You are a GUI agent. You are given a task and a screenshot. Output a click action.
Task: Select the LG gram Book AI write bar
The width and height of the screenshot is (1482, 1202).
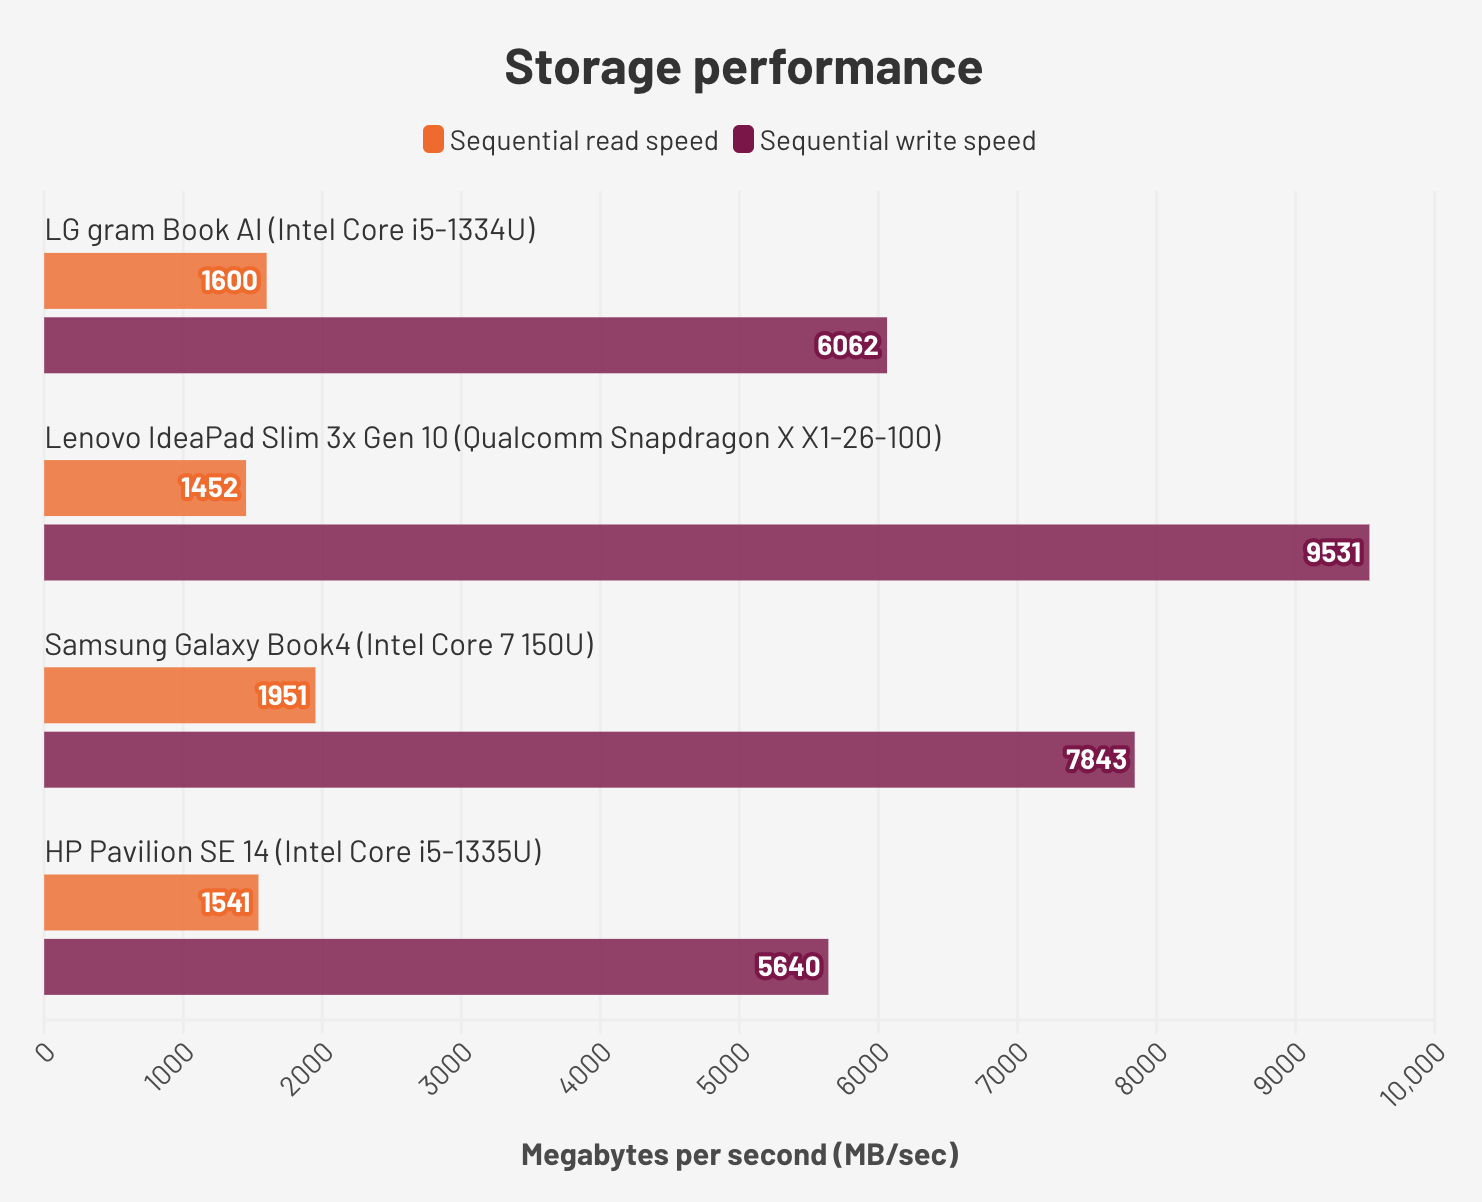[x=465, y=346]
